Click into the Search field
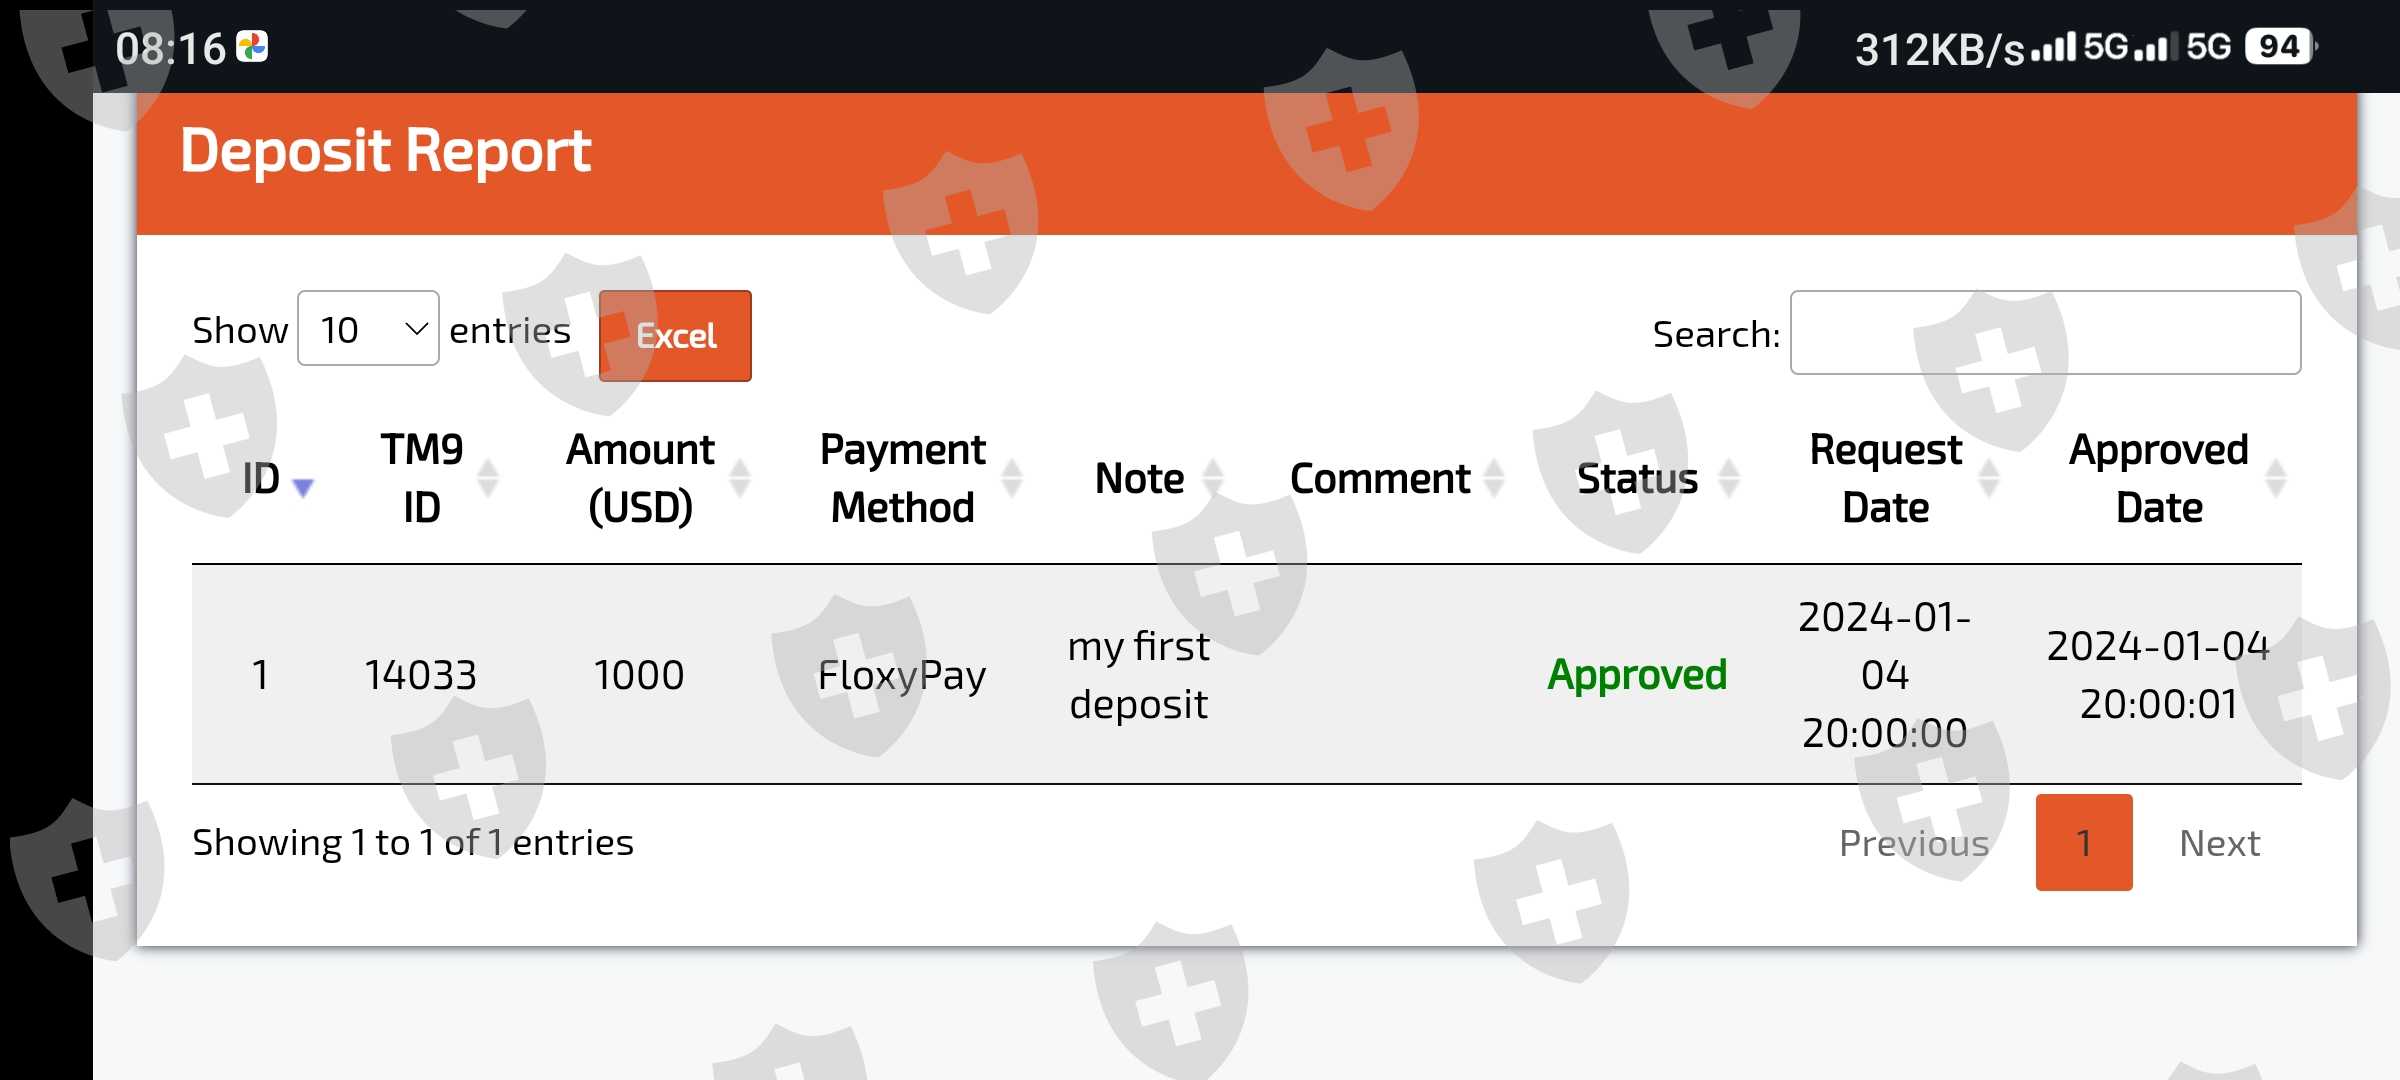The width and height of the screenshot is (2400, 1080). (x=2044, y=333)
